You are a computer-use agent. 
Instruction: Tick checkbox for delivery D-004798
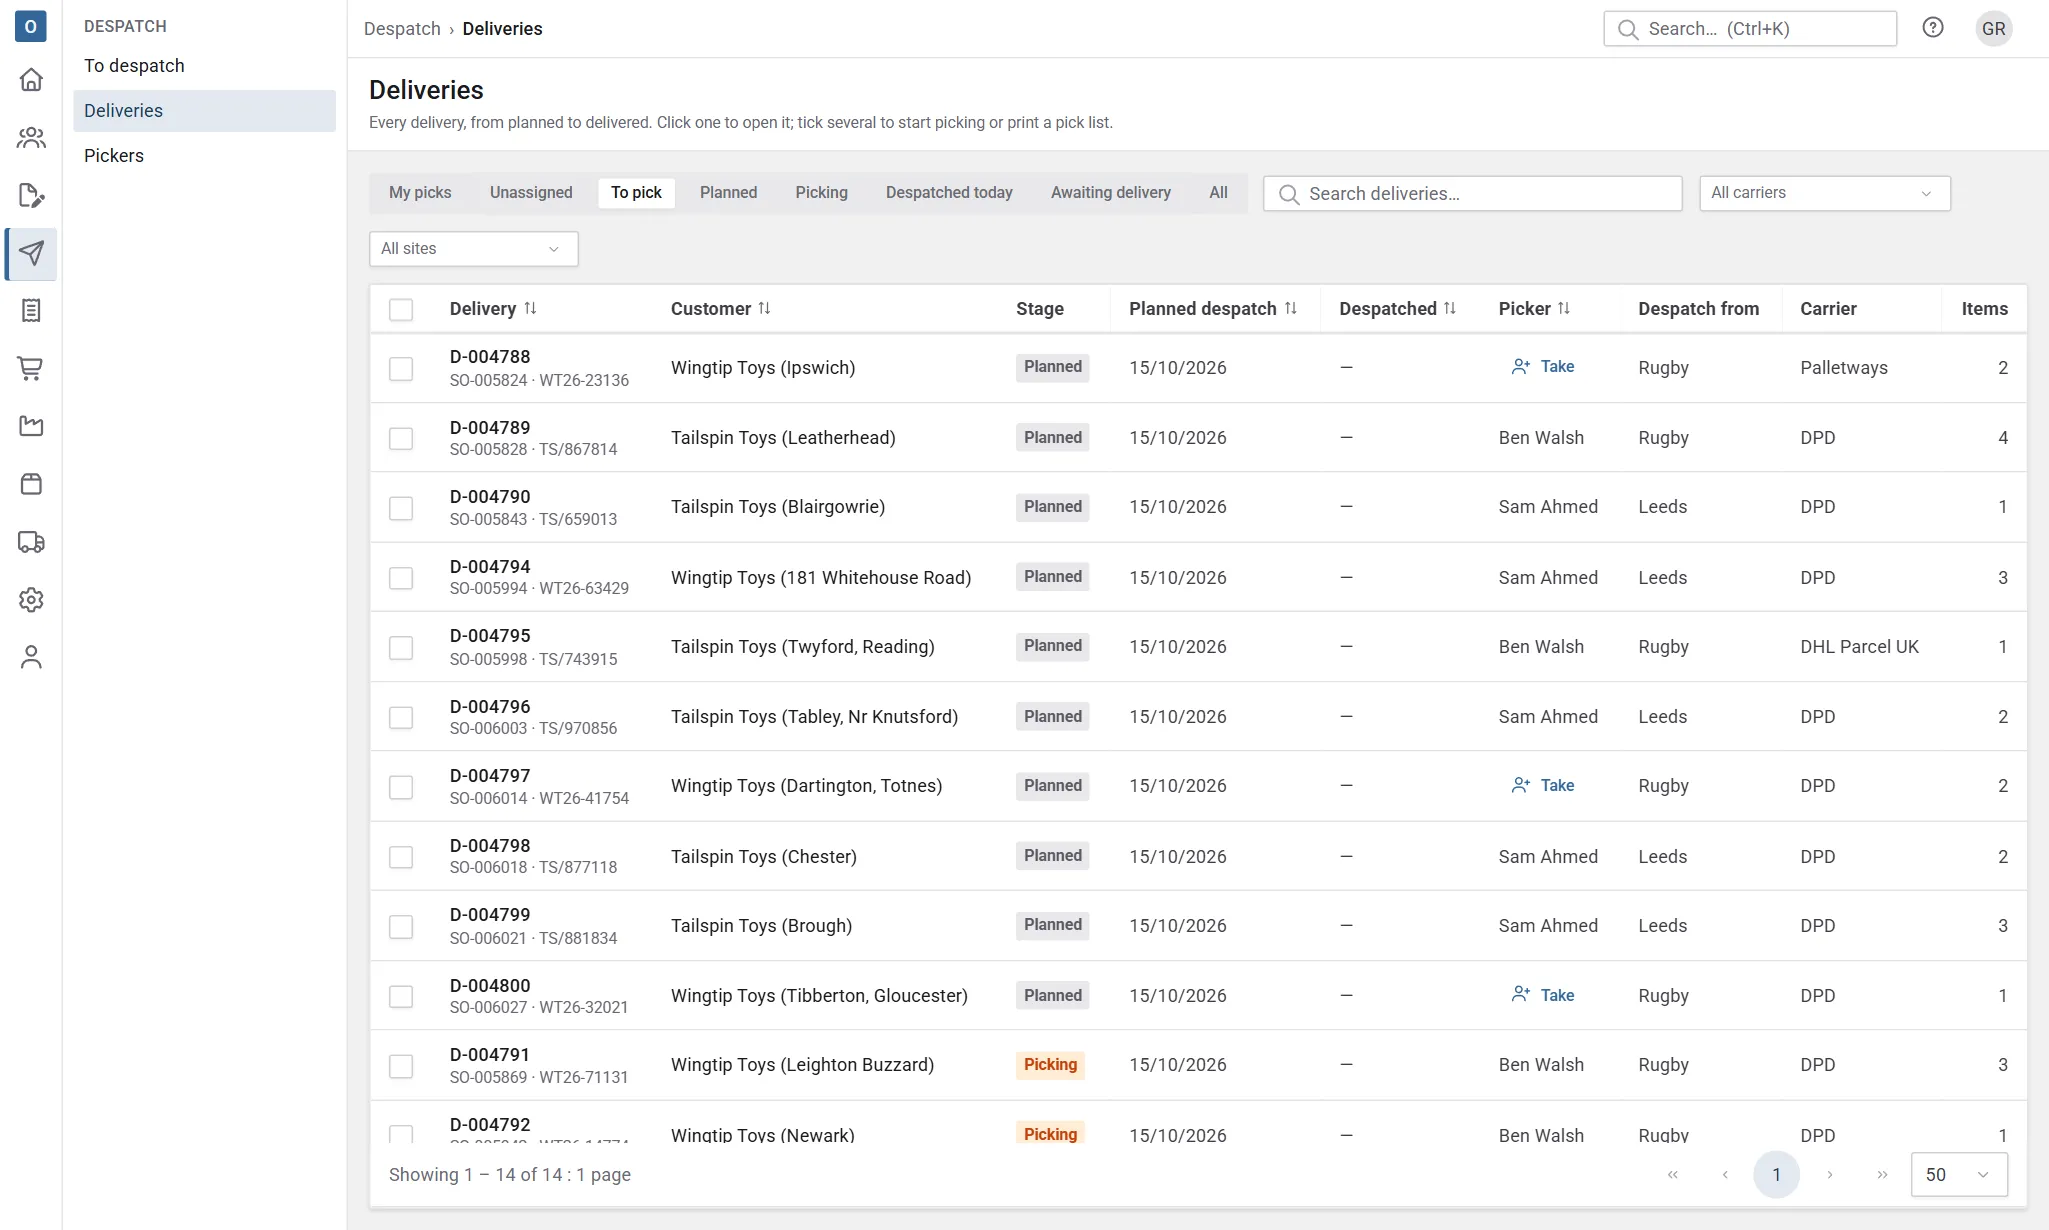[x=401, y=857]
